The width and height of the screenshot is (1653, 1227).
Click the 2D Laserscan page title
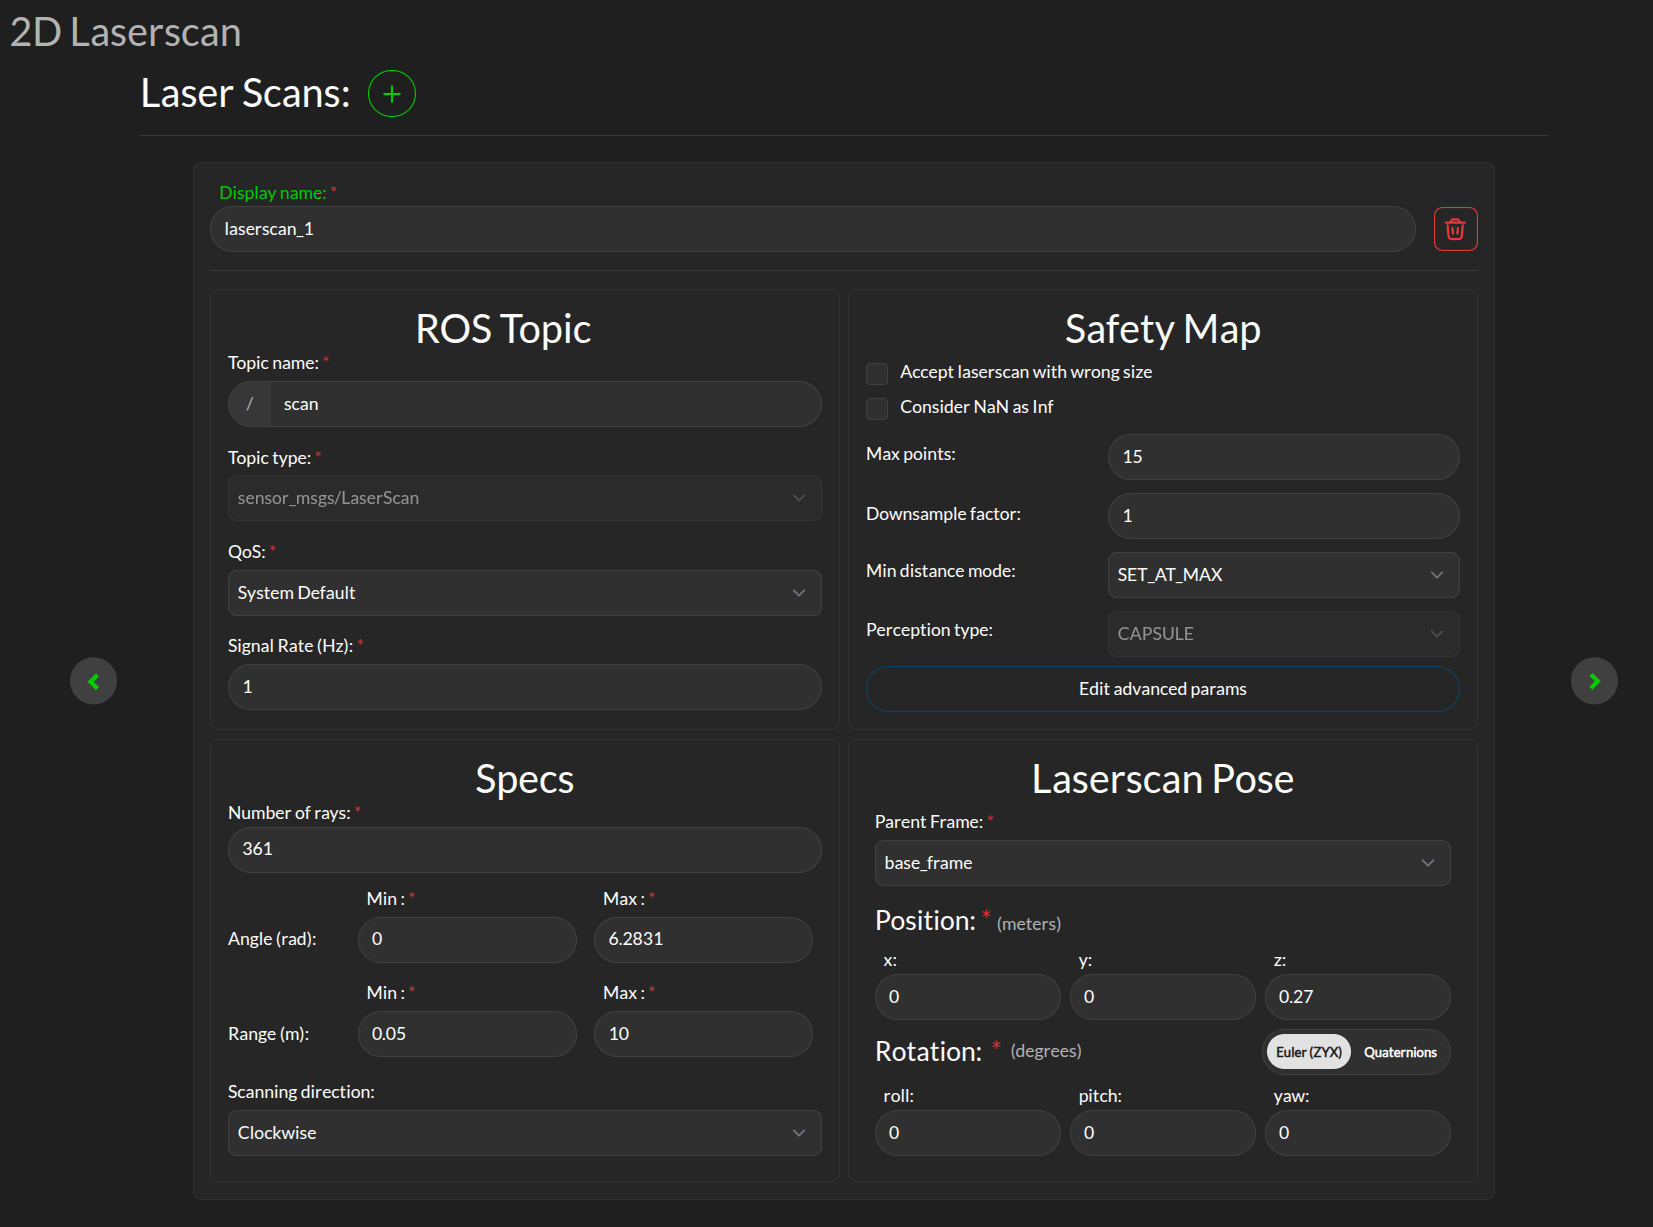tap(125, 32)
